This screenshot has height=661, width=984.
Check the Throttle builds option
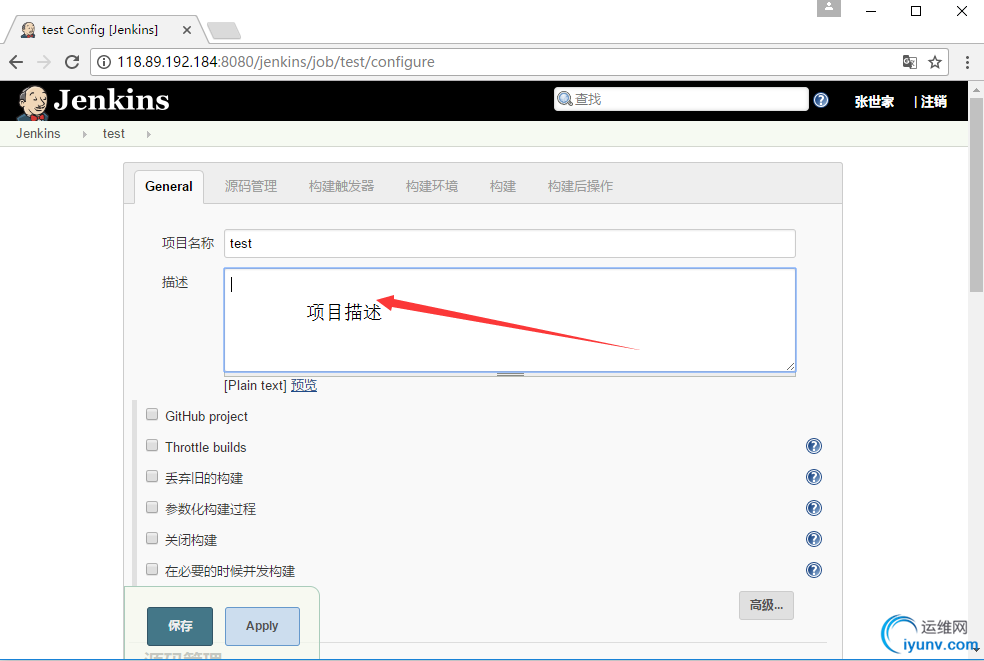[x=152, y=445]
